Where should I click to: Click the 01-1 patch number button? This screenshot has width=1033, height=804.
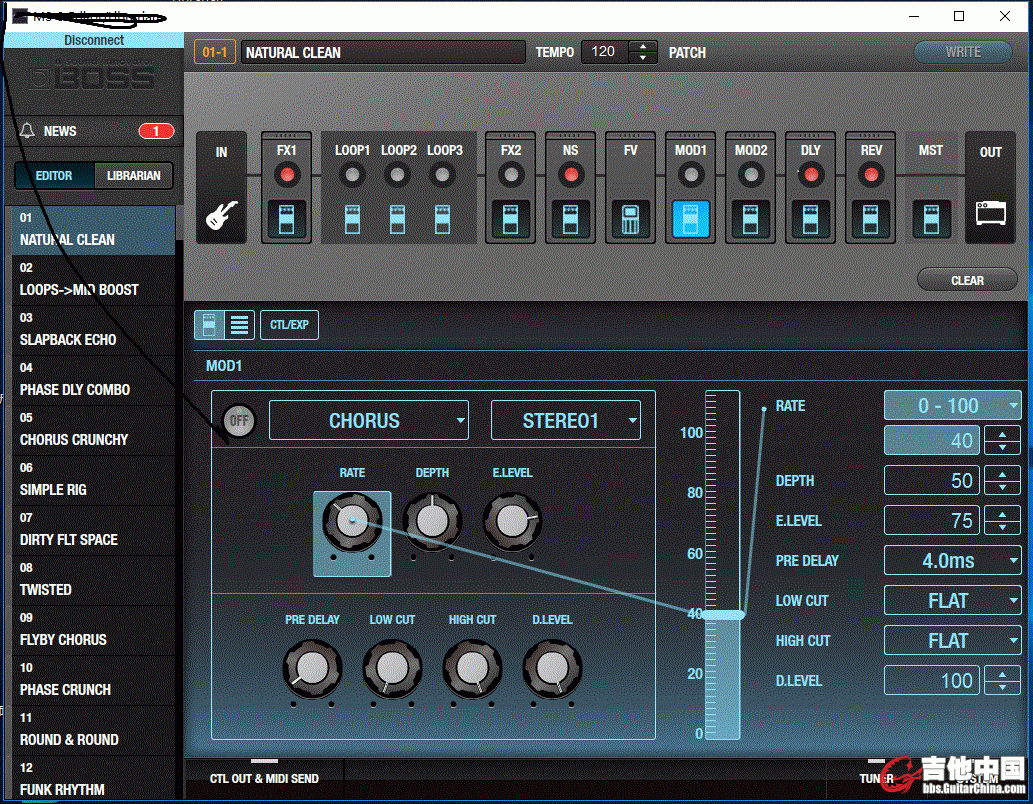point(215,52)
